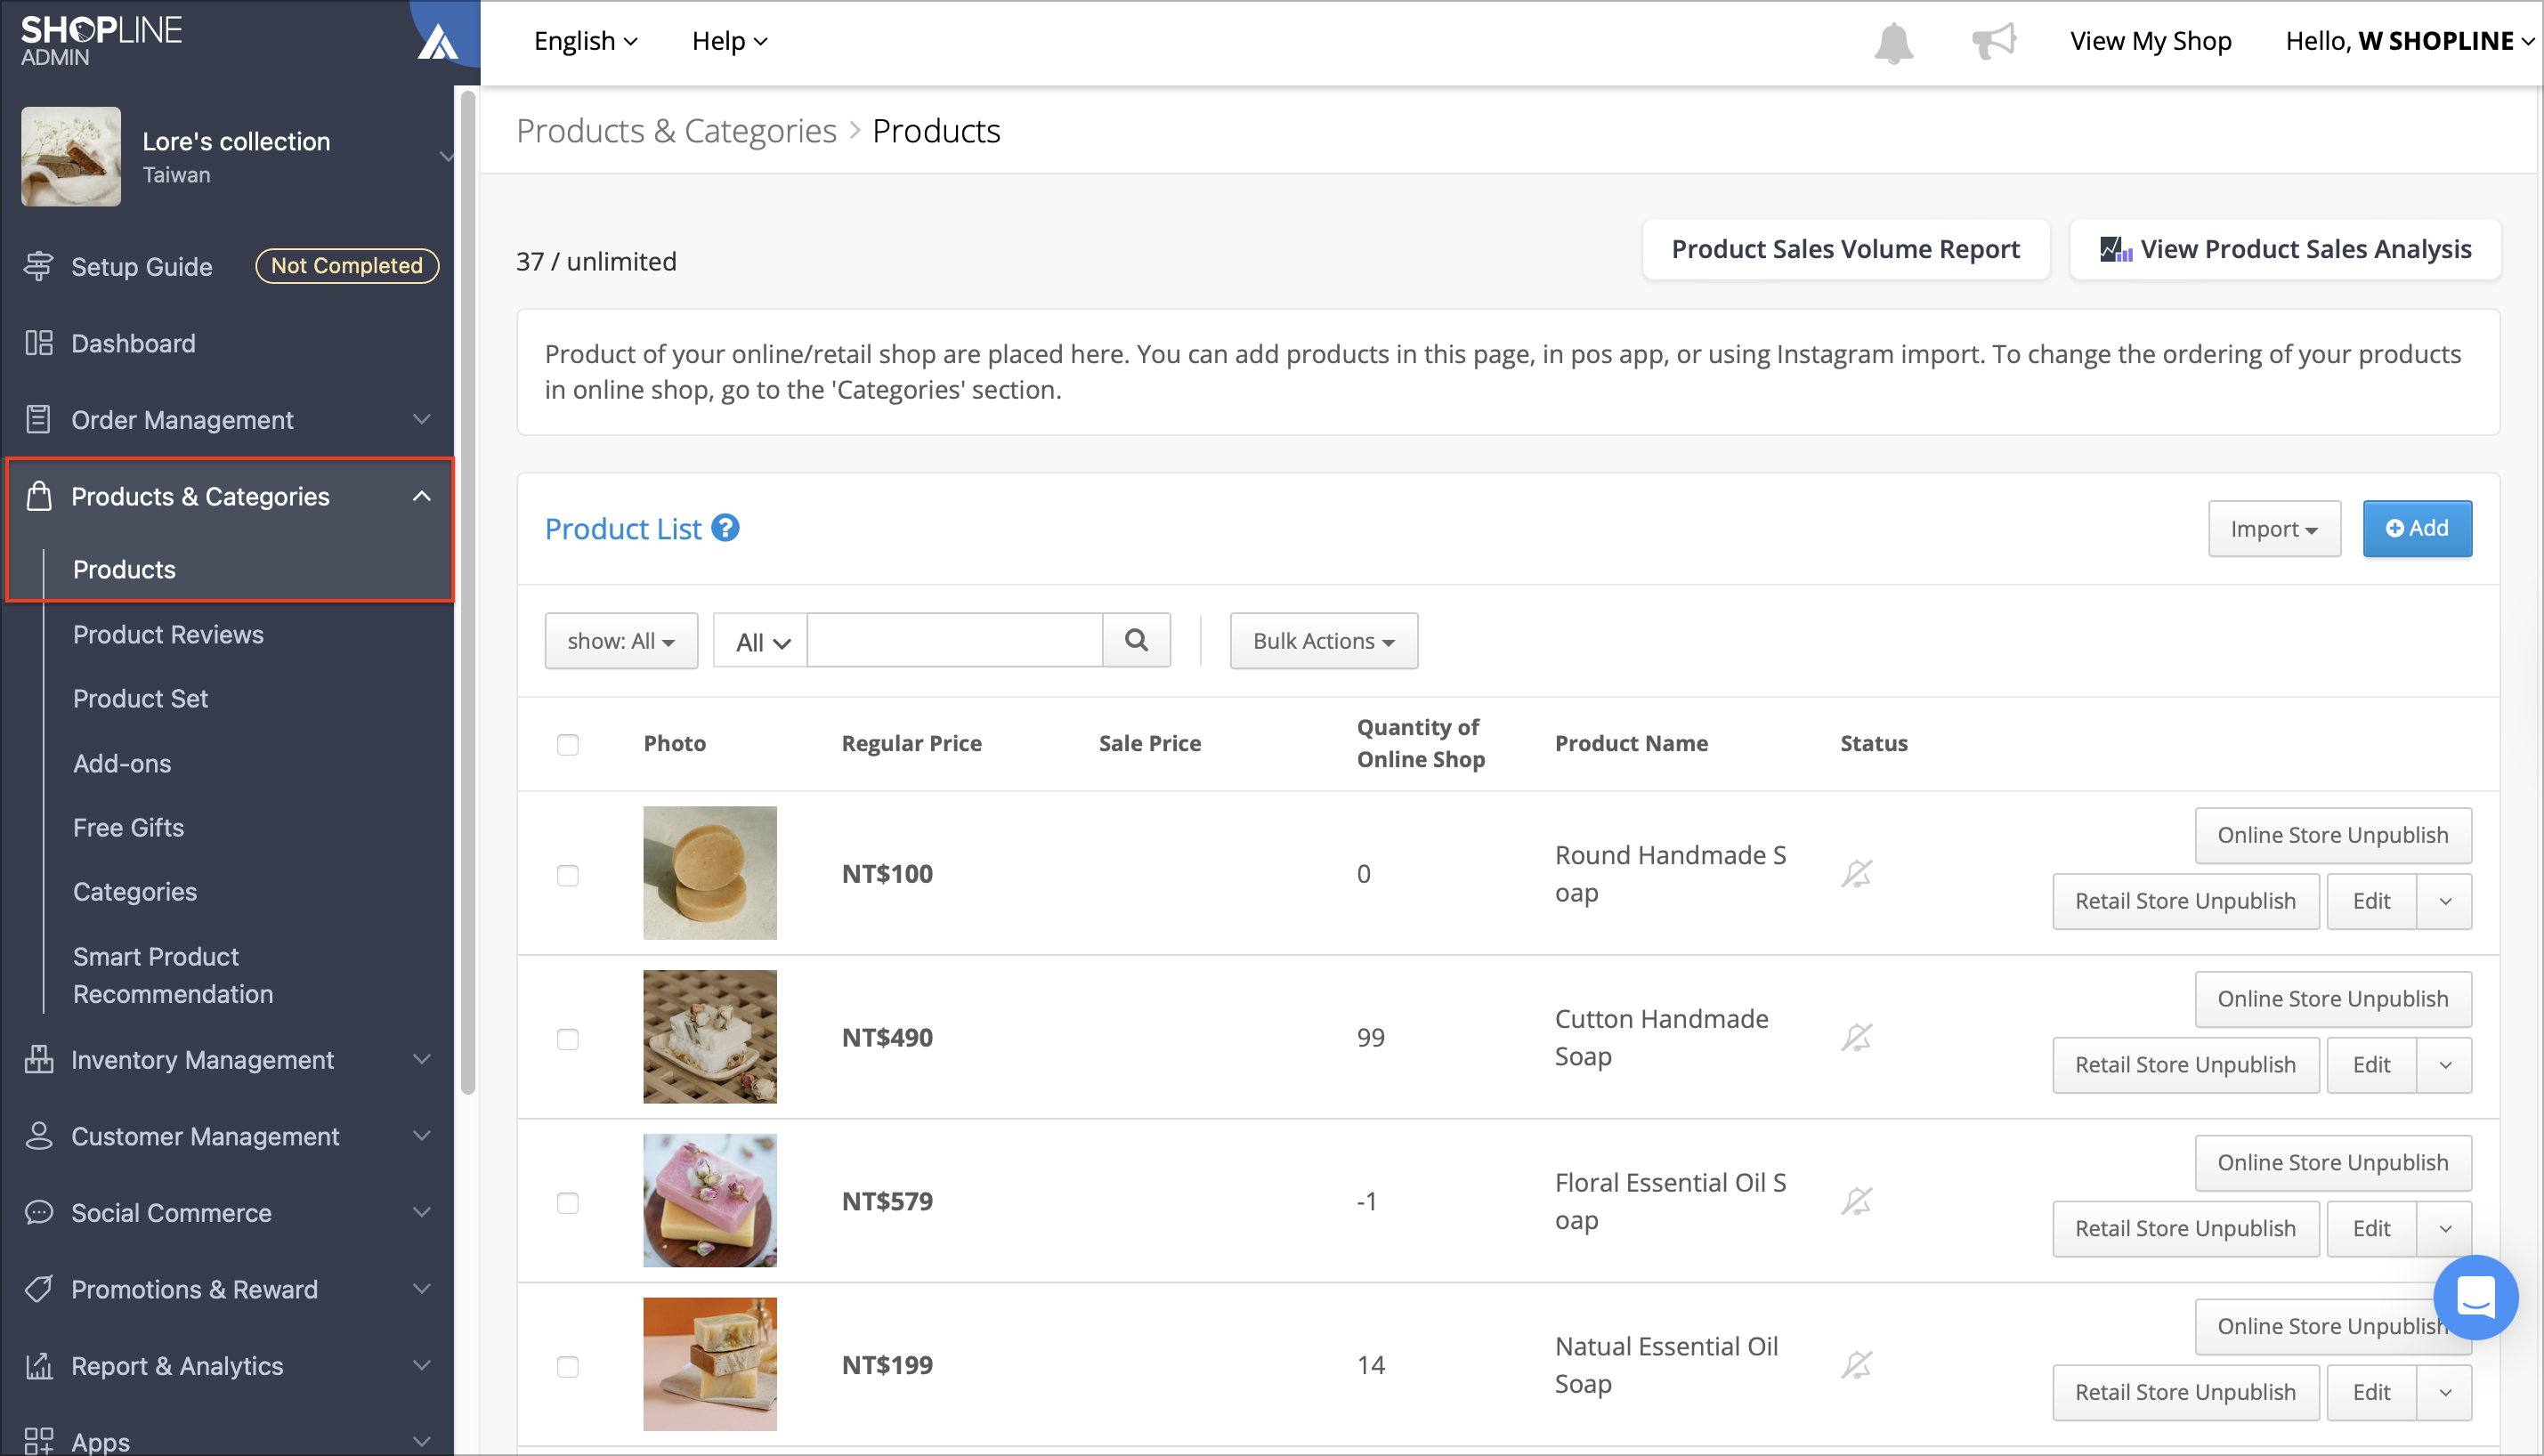Click Retail Store Unpublish for Cutton Handmade Soap

point(2185,1065)
